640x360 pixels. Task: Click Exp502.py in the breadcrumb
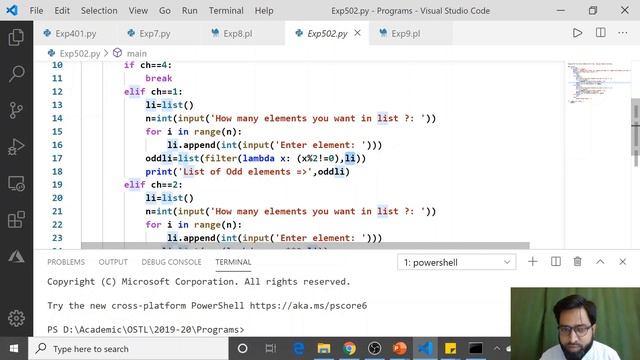(80, 53)
